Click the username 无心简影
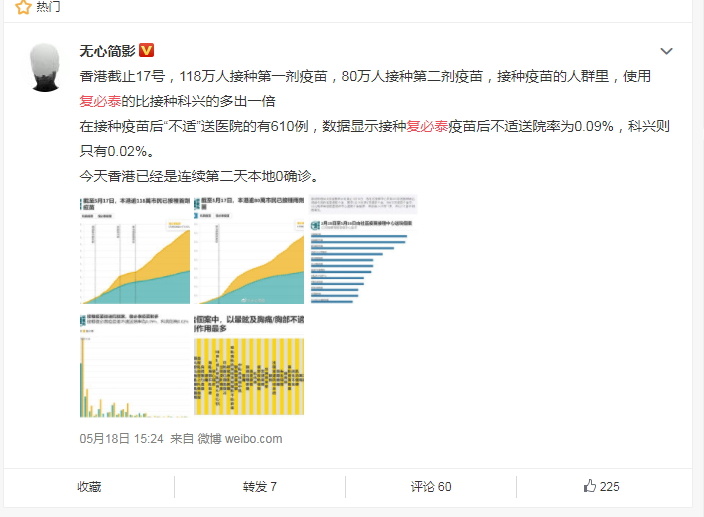Viewport: 704px width, 517px height. [107, 51]
